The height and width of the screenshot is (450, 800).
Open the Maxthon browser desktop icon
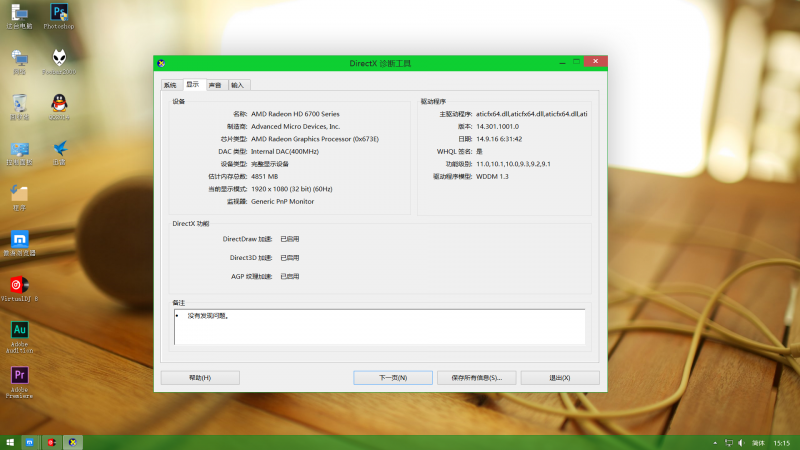20,241
